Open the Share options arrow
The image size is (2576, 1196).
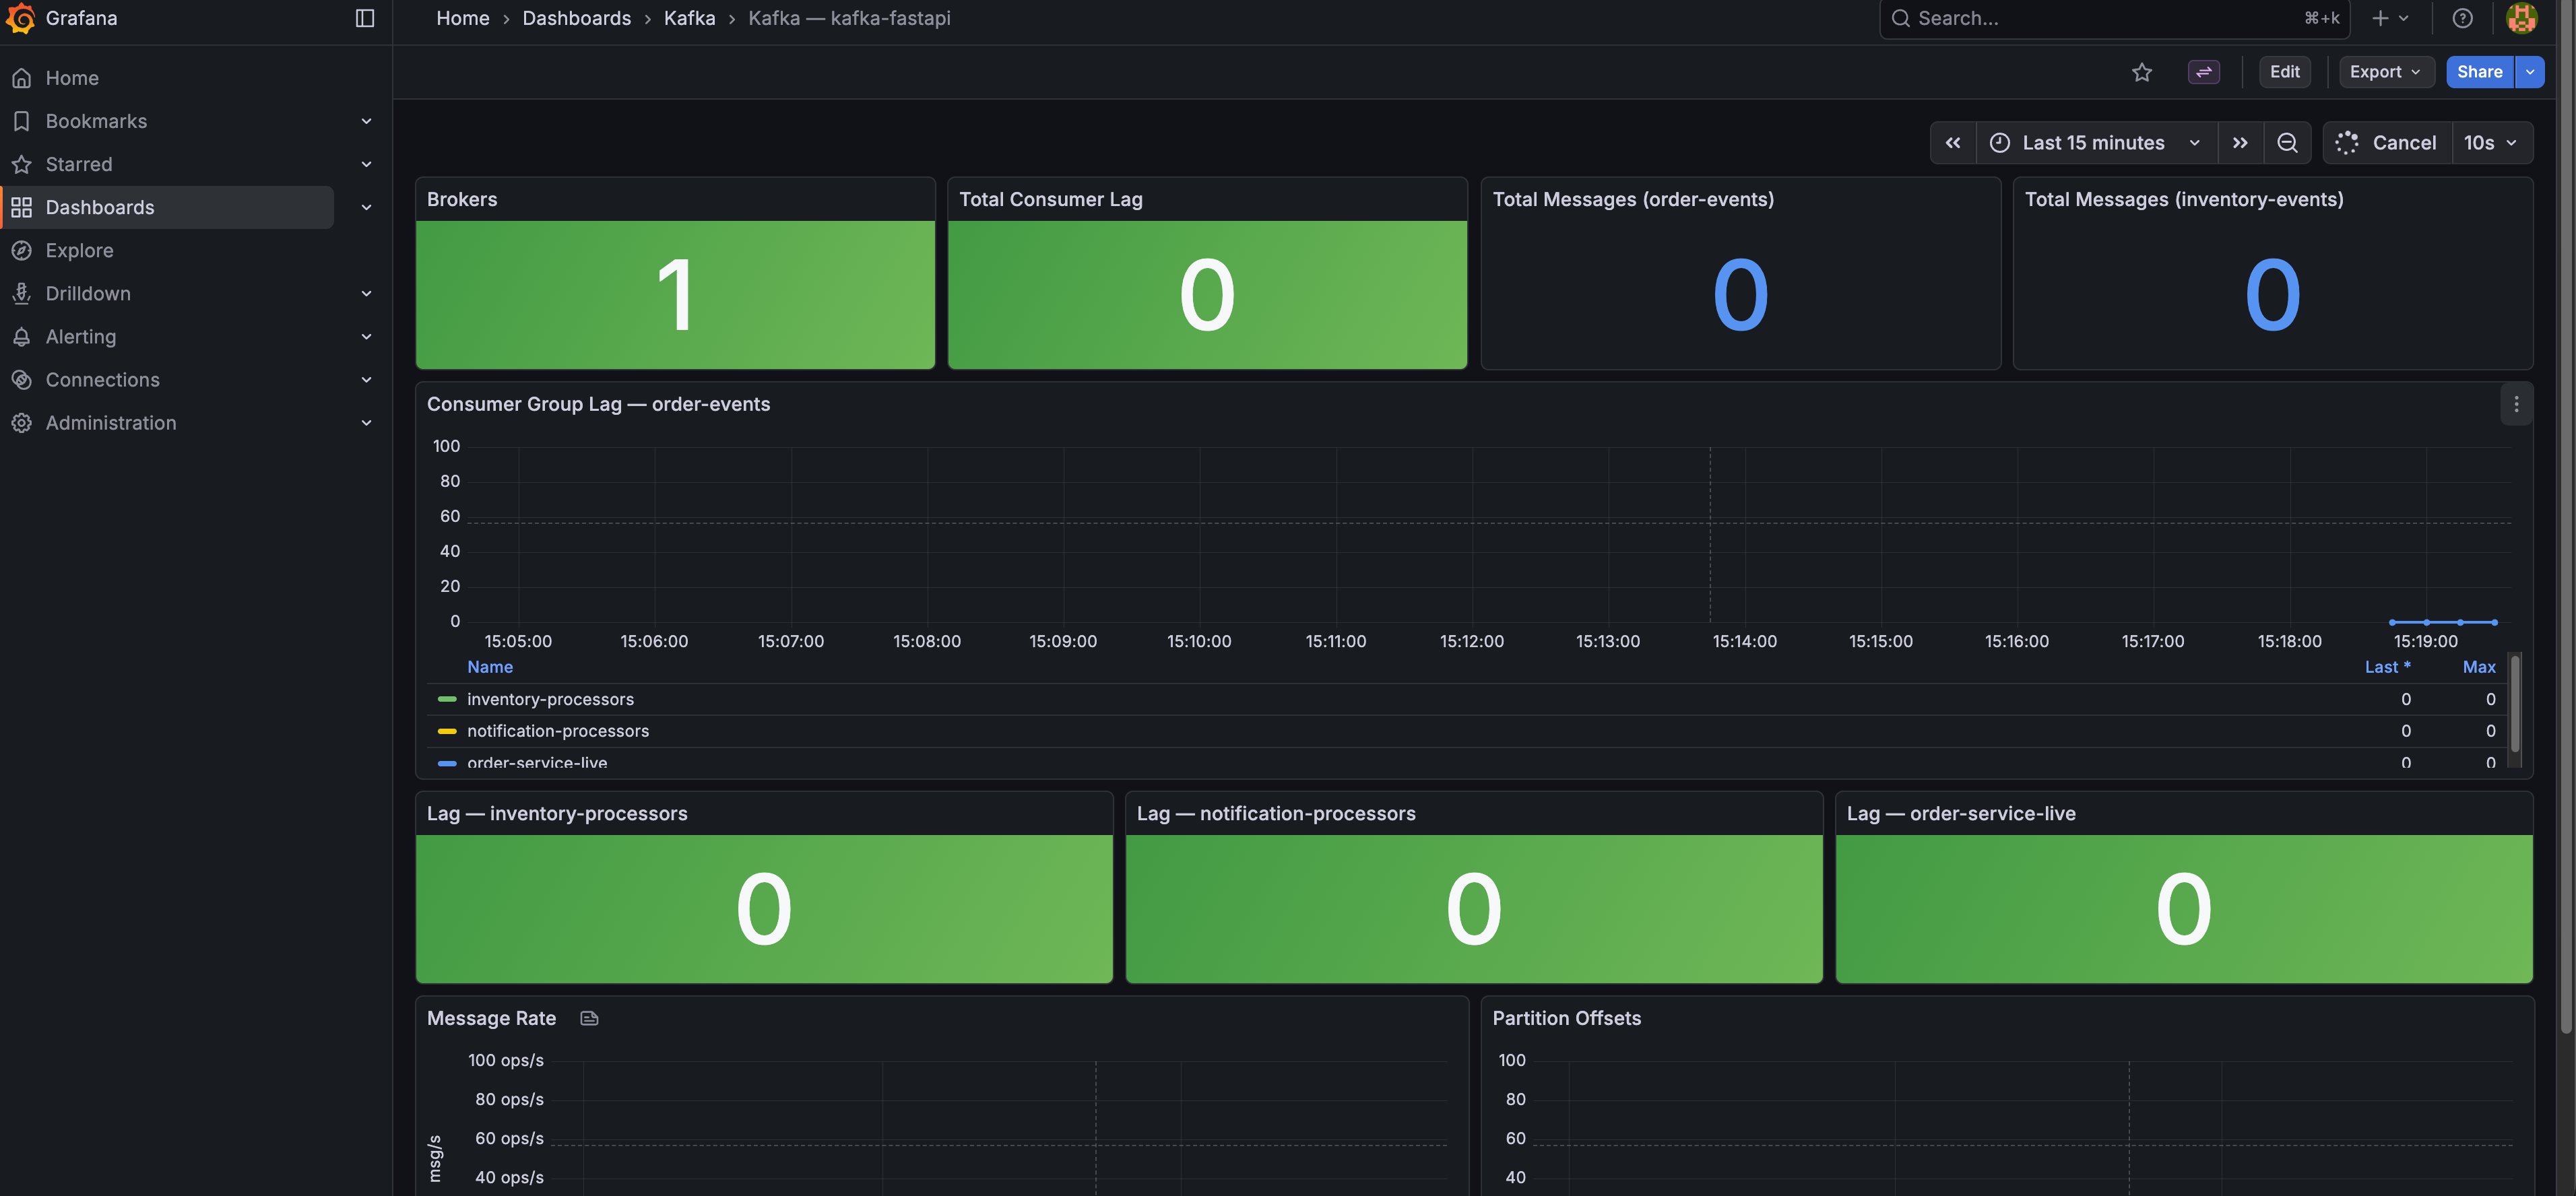coord(2529,72)
